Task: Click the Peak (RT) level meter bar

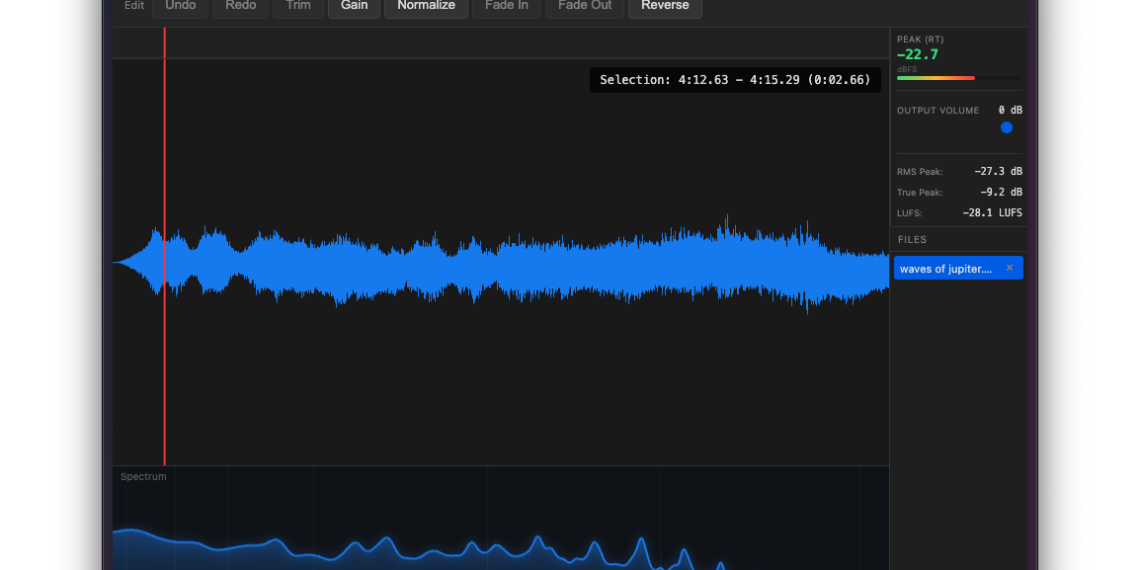Action: pos(959,78)
